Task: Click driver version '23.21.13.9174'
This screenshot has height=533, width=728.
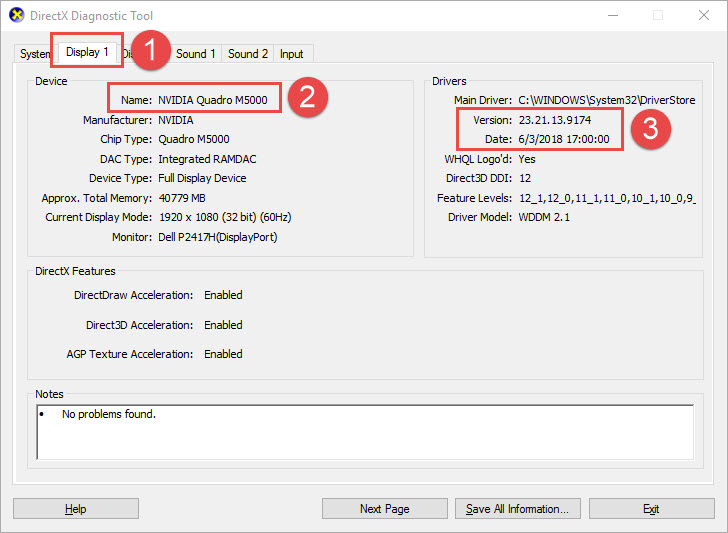Action: tap(555, 120)
